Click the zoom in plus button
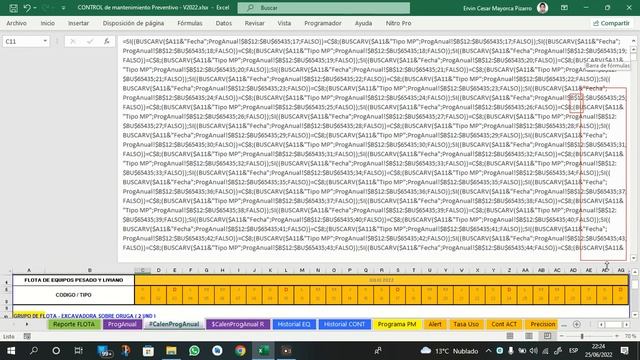This screenshot has width=640, height=360. click(x=617, y=336)
